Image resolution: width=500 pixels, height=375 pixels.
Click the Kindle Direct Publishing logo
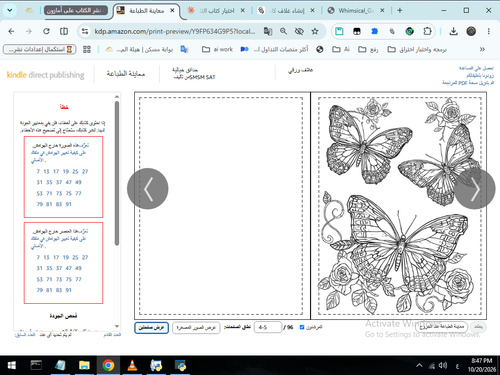[45, 75]
